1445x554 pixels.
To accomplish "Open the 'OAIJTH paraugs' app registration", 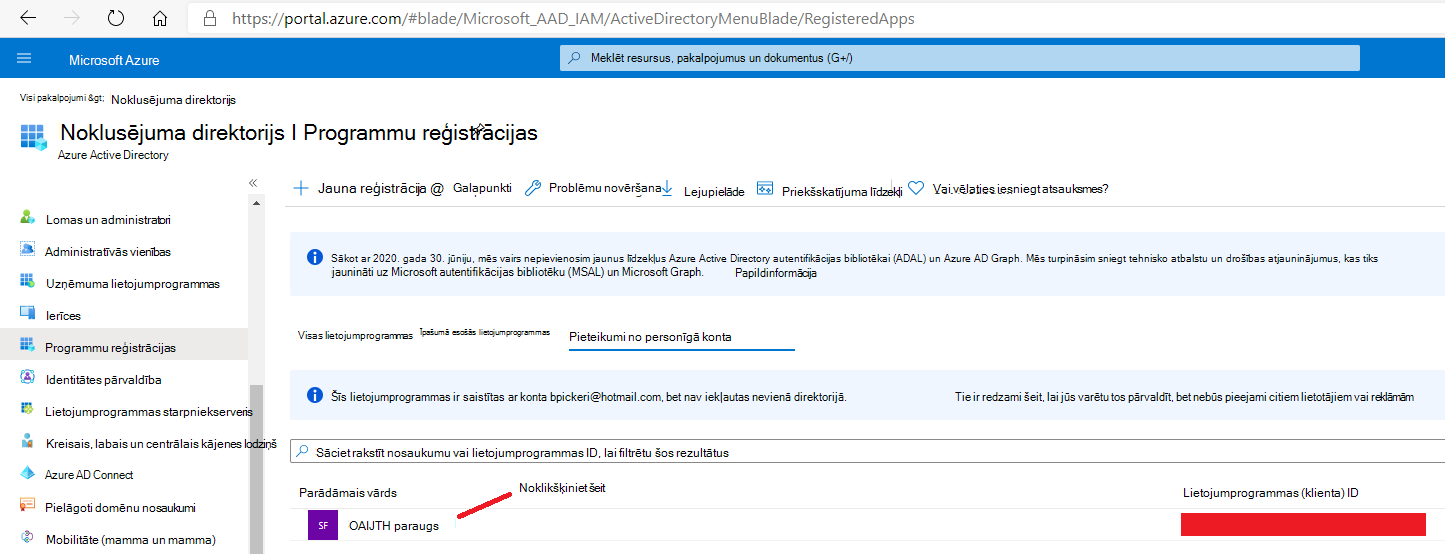I will tap(394, 525).
